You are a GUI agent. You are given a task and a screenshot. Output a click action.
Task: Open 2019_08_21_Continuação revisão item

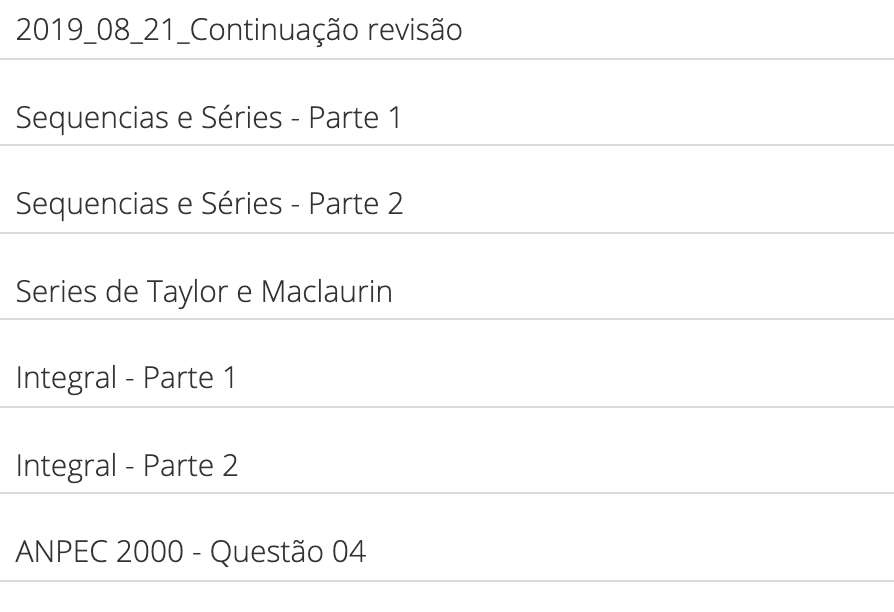(x=447, y=29)
